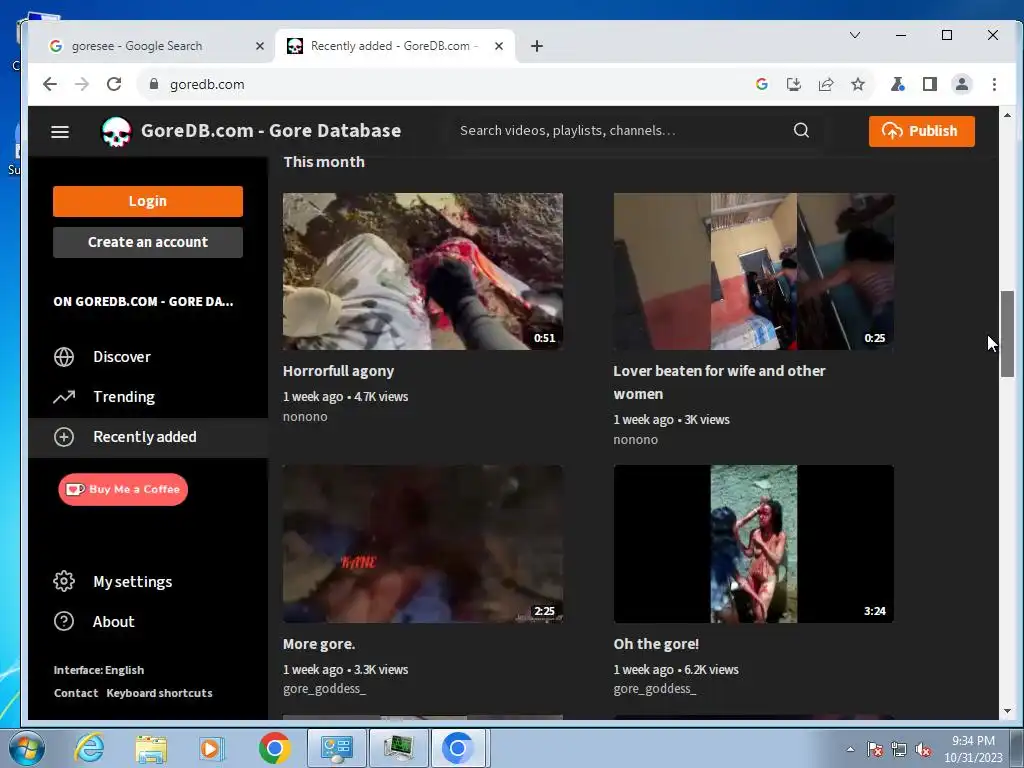Bookmark this page with star
Image resolution: width=1024 pixels, height=768 pixels.
tap(857, 84)
